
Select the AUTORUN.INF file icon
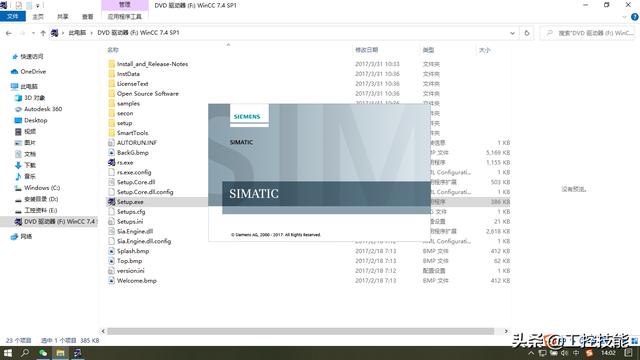111,143
